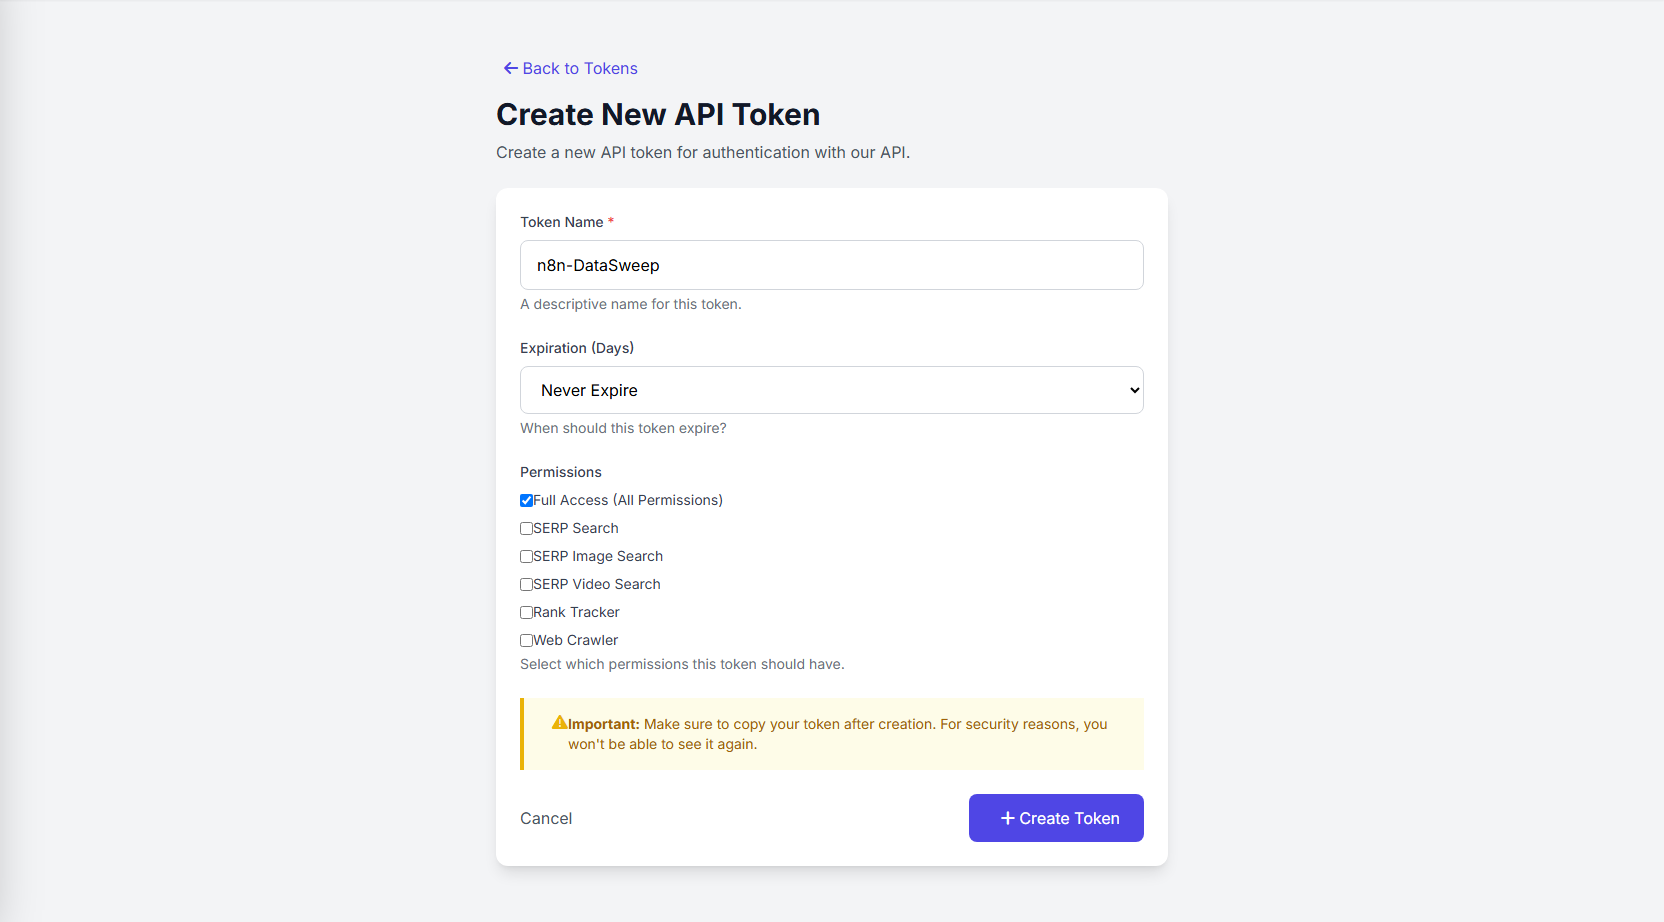The width and height of the screenshot is (1664, 922).
Task: Click the Cancel button
Action: [546, 818]
